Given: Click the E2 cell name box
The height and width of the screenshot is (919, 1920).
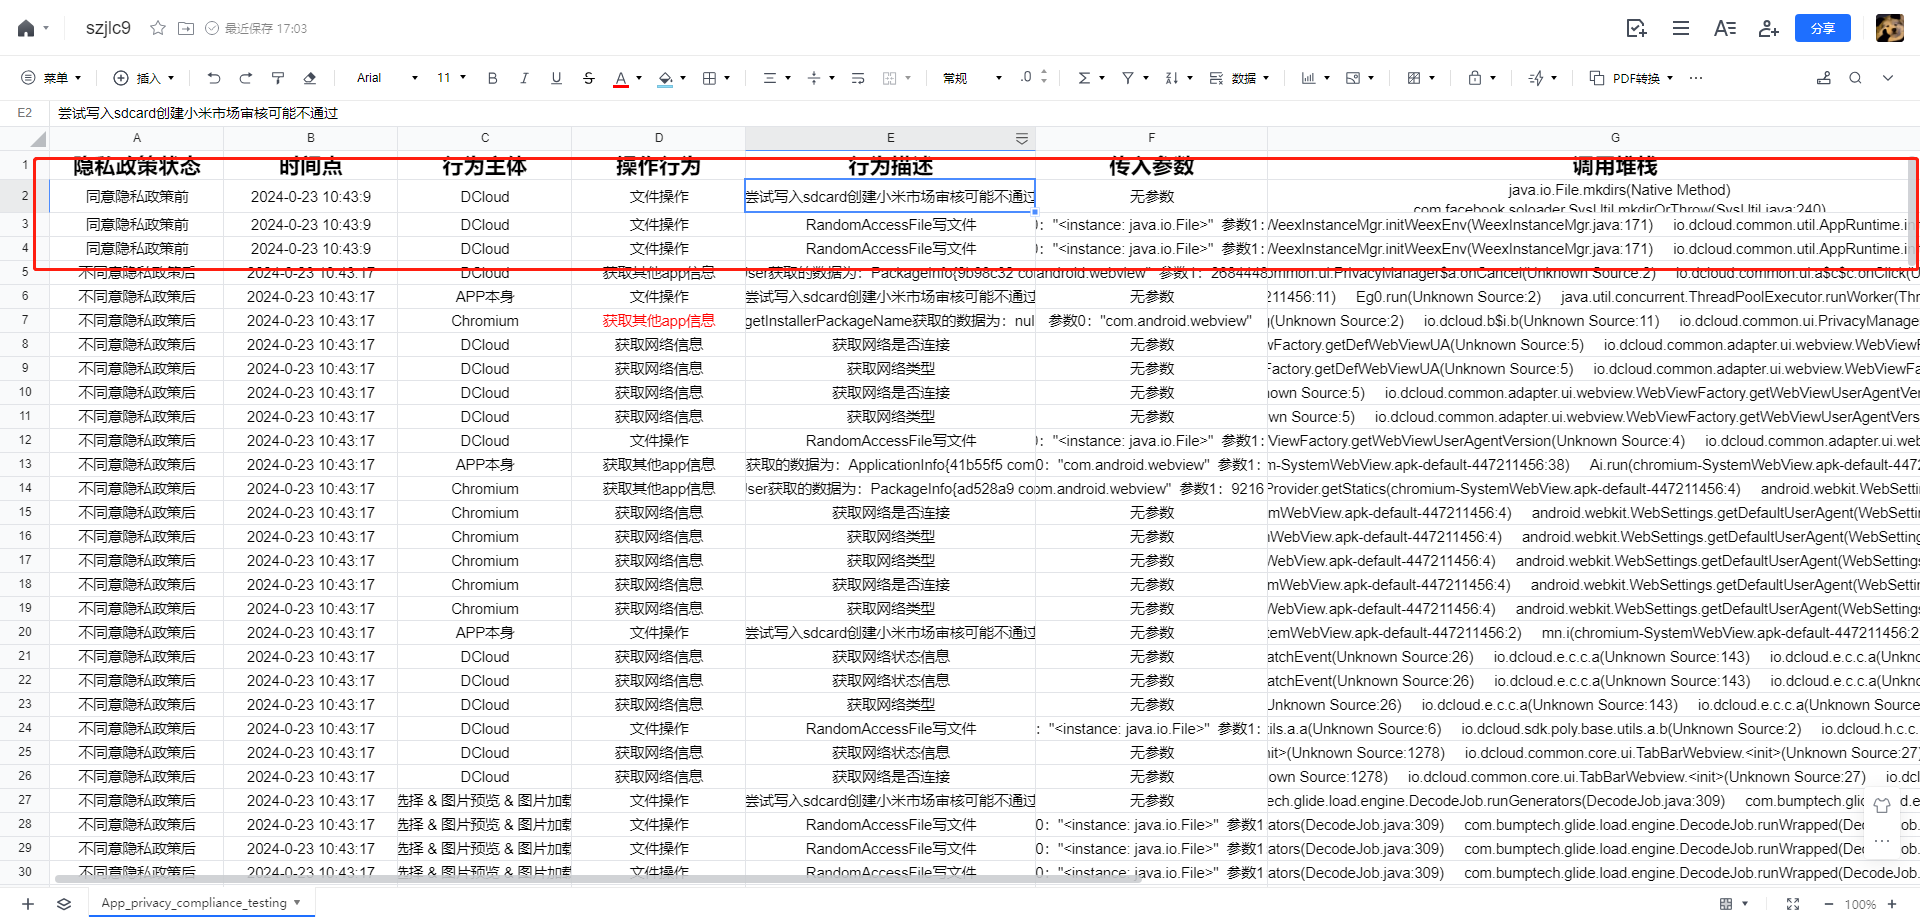Looking at the screenshot, I should (x=25, y=113).
